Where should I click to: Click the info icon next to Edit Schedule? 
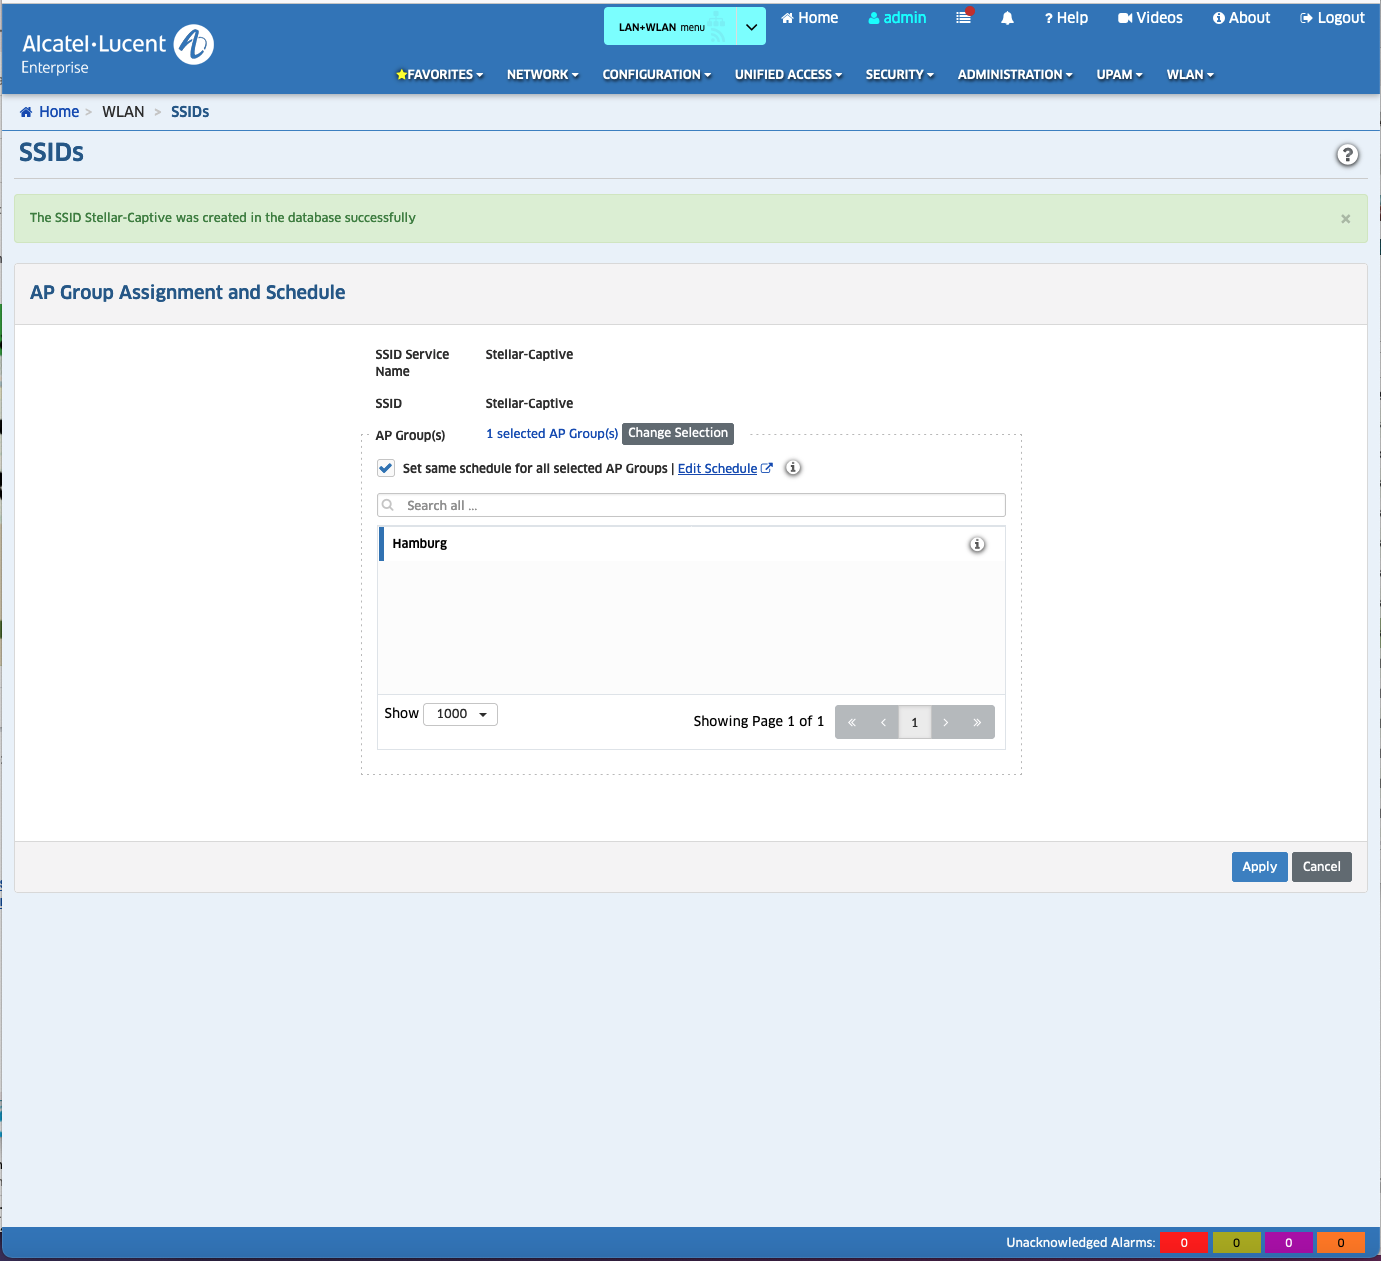pyautogui.click(x=792, y=468)
